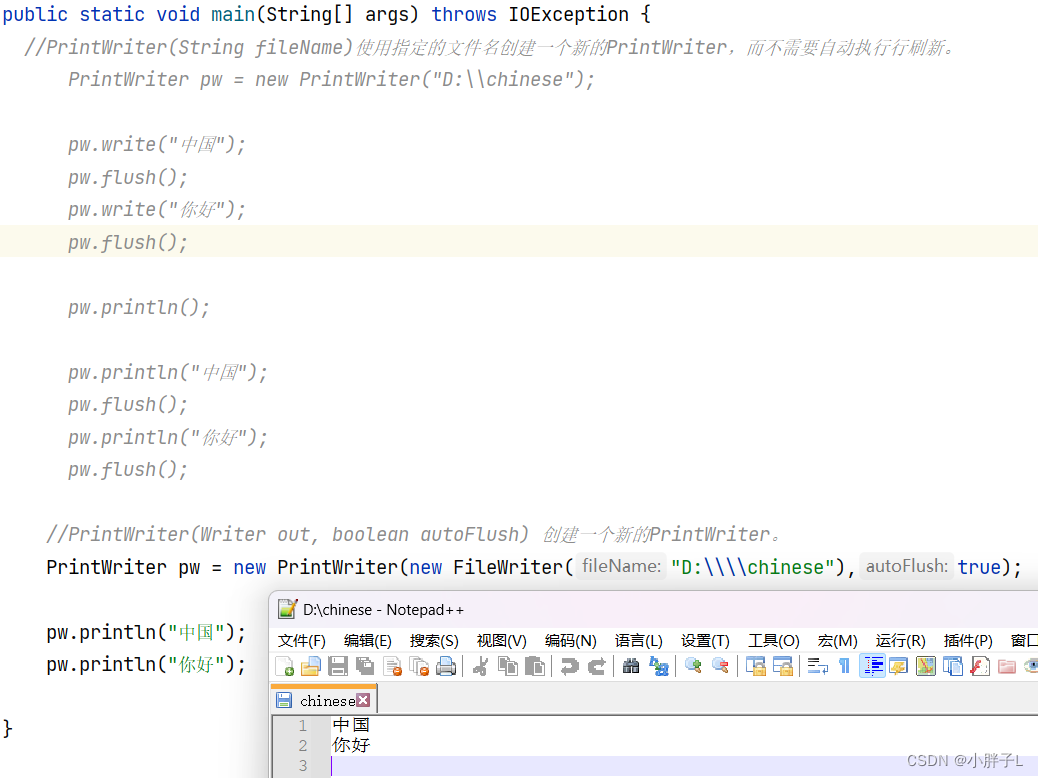Click the Zoom In magnifier icon
Viewport: 1038px width, 778px height.
pyautogui.click(x=692, y=666)
